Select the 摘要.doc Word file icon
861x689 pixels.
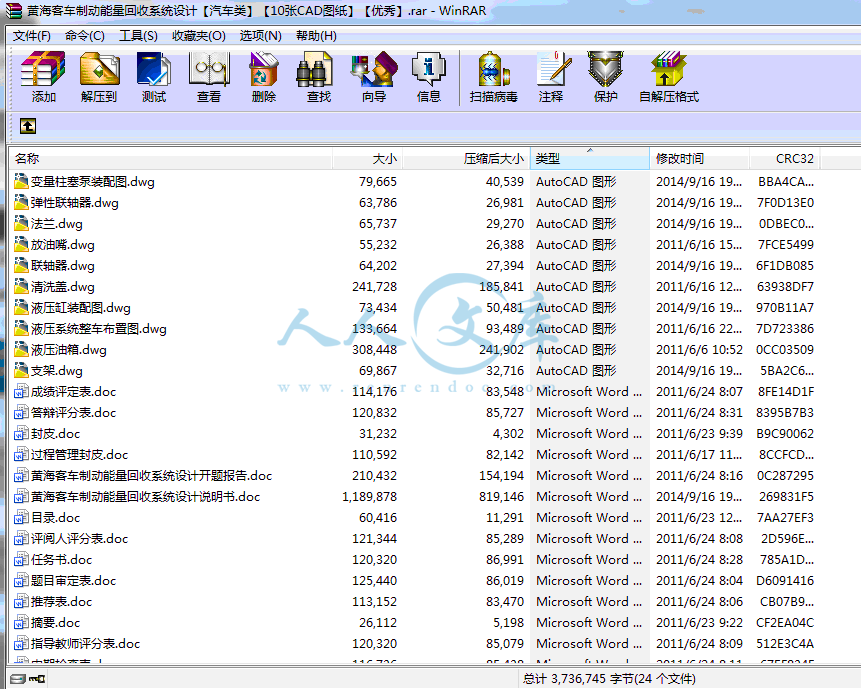coord(21,623)
